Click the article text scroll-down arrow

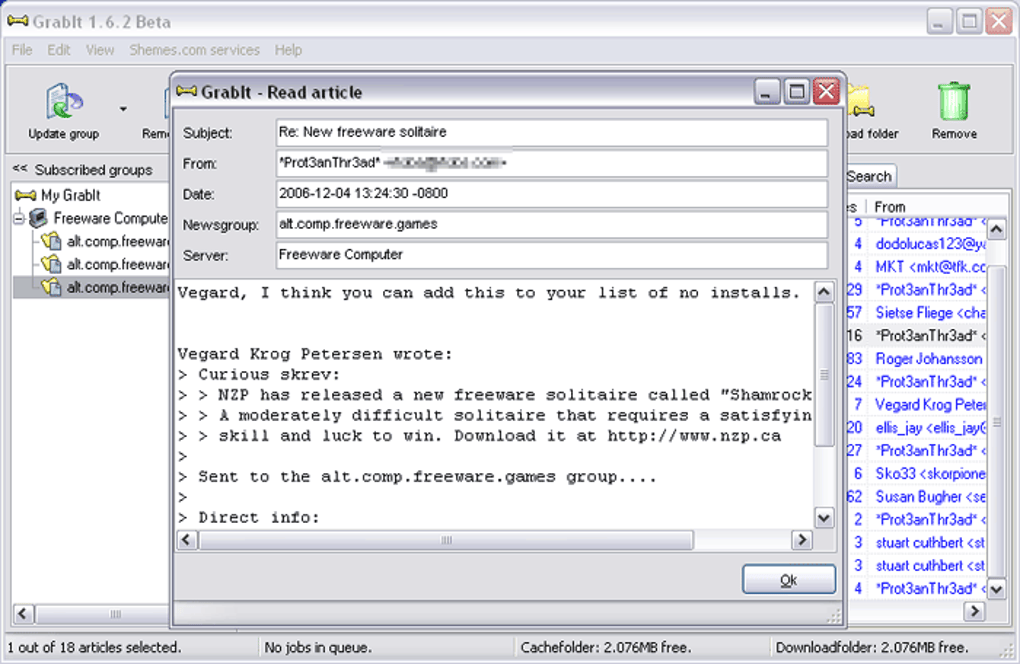pos(824,518)
